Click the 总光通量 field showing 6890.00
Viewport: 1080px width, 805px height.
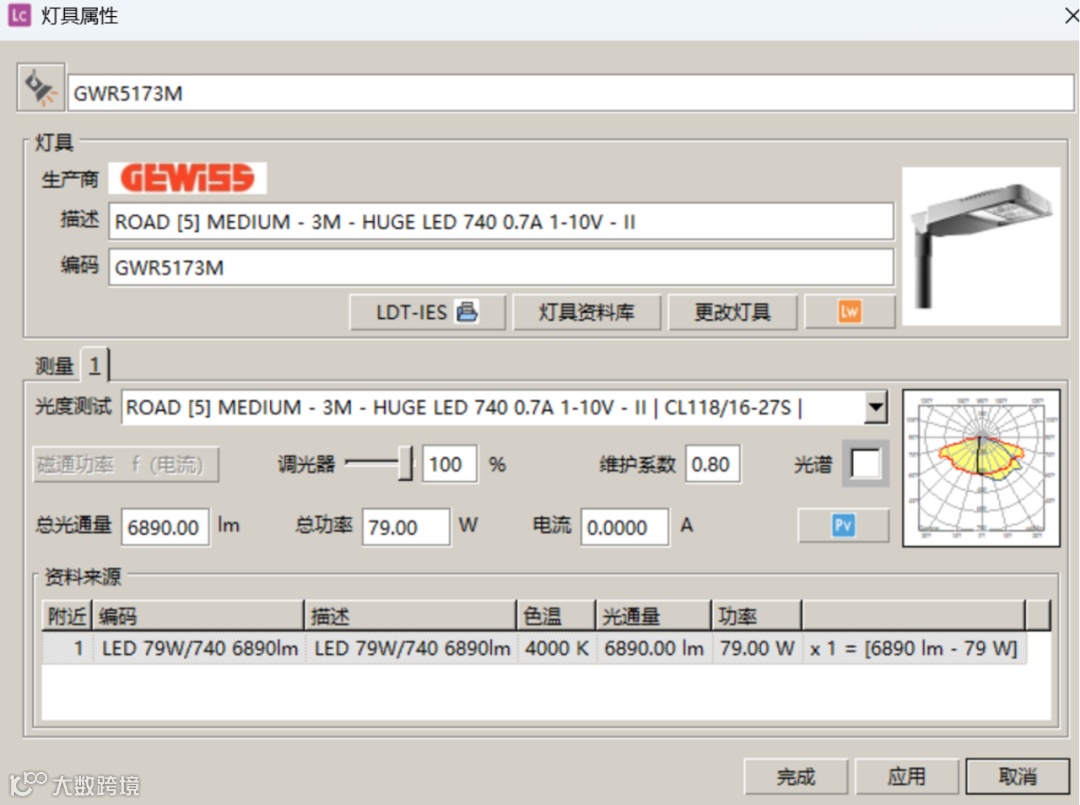coord(165,527)
